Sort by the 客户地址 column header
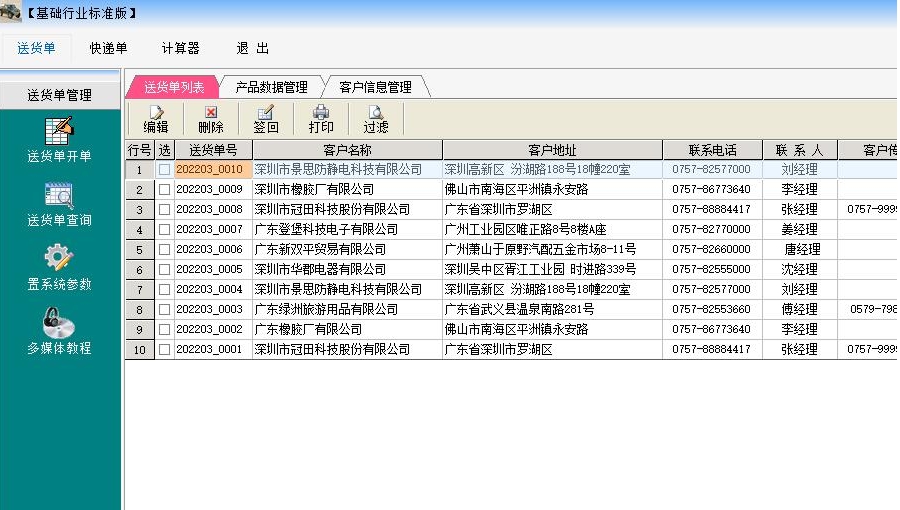Viewport: 900px width, 510px height. tap(552, 150)
